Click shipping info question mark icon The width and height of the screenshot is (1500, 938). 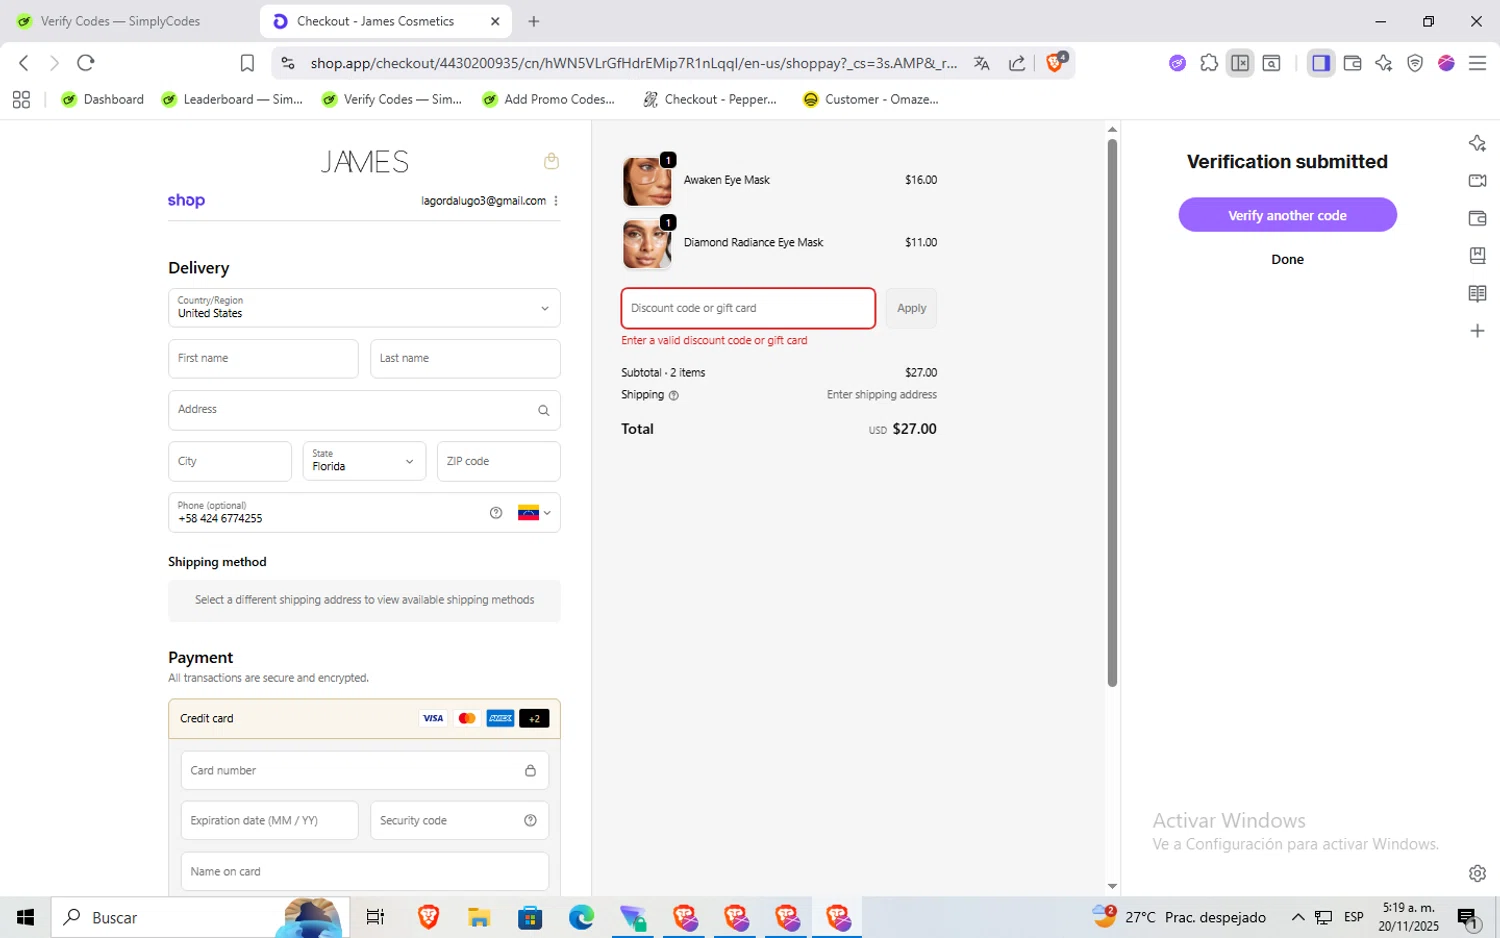point(674,395)
